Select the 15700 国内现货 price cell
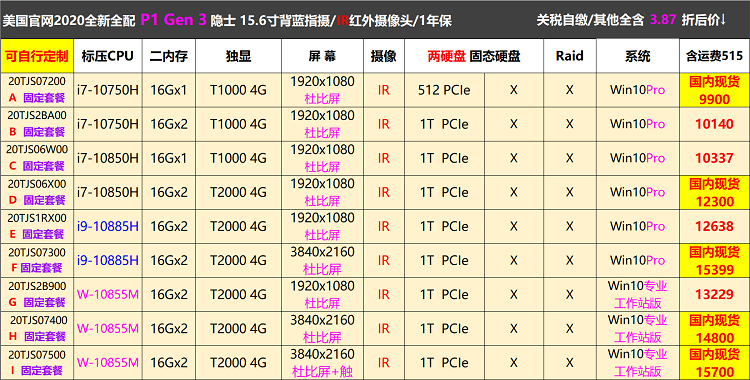The width and height of the screenshot is (750, 380). [x=714, y=363]
